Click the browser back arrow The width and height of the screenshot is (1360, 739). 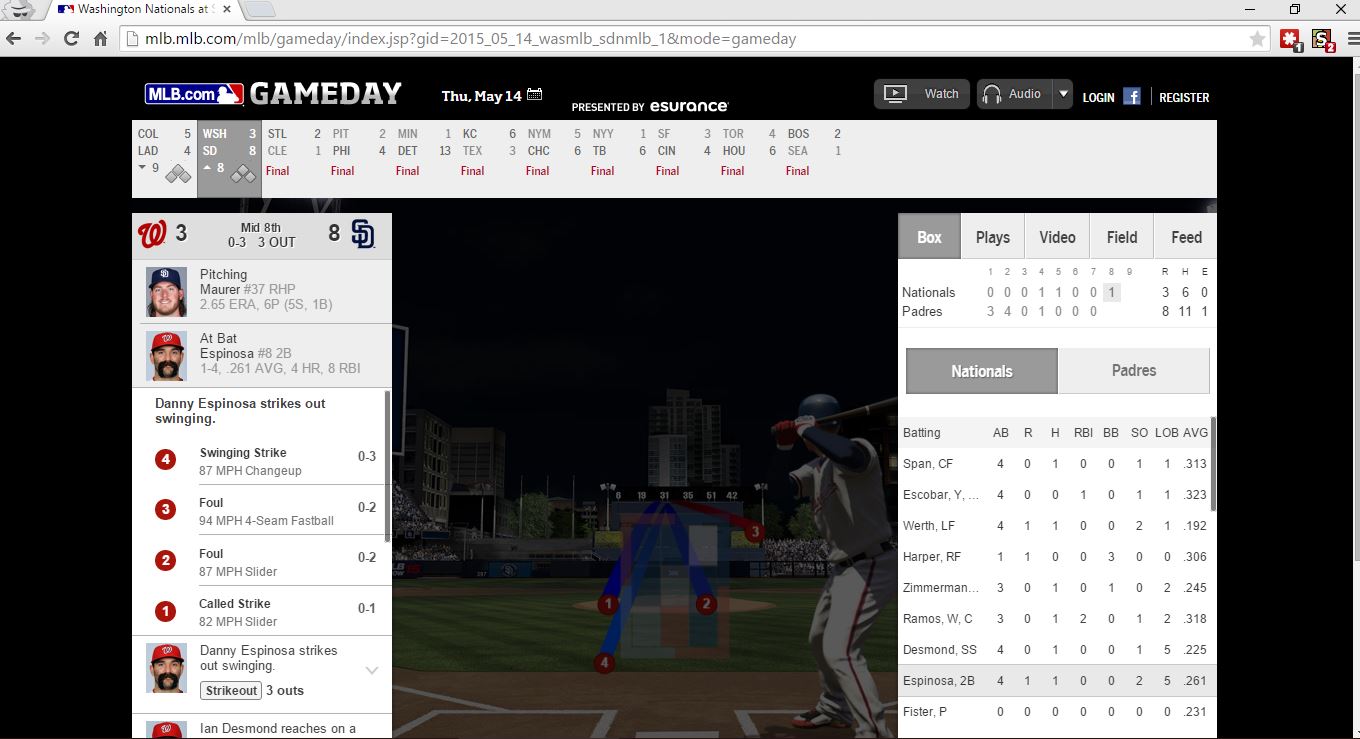pos(14,39)
